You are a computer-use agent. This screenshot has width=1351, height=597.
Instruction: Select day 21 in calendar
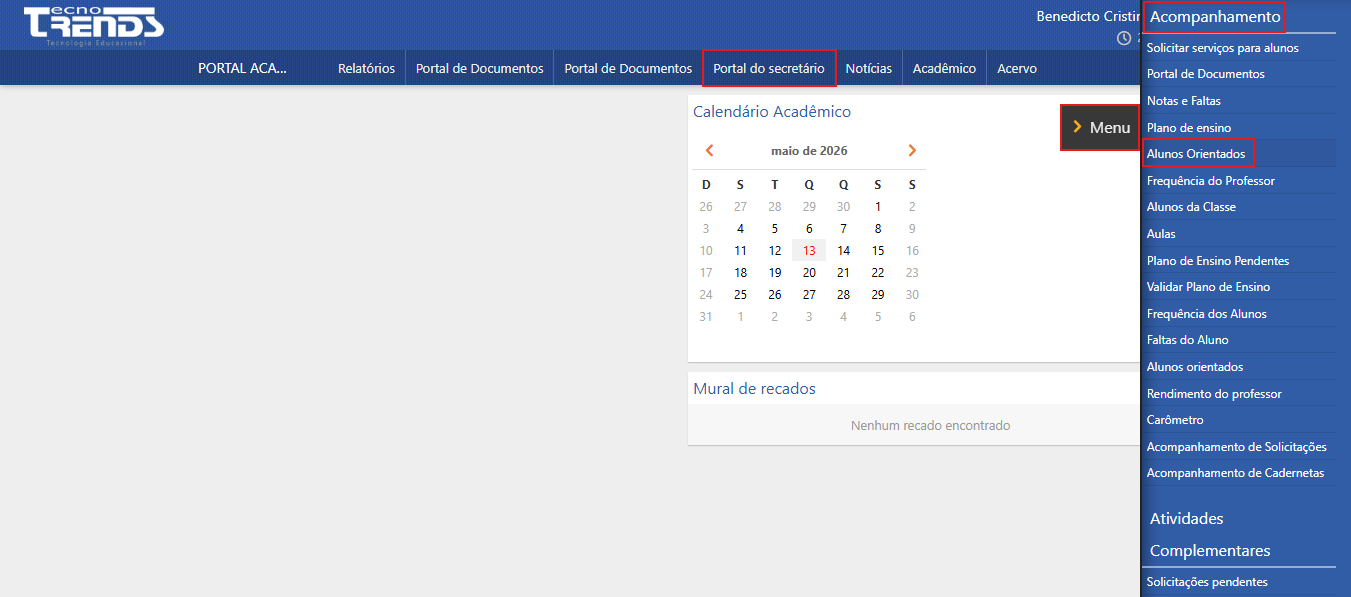(x=843, y=273)
